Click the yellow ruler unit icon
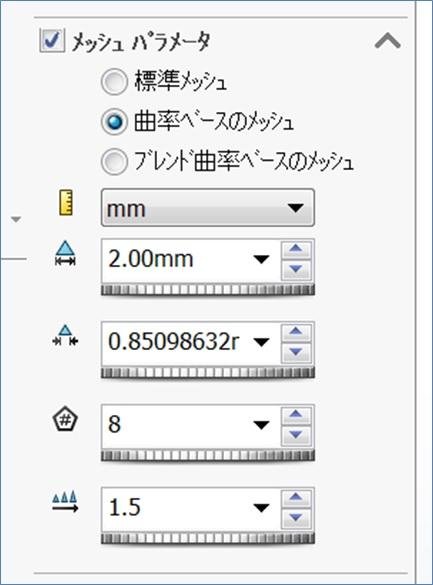This screenshot has width=433, height=585. click(x=66, y=203)
